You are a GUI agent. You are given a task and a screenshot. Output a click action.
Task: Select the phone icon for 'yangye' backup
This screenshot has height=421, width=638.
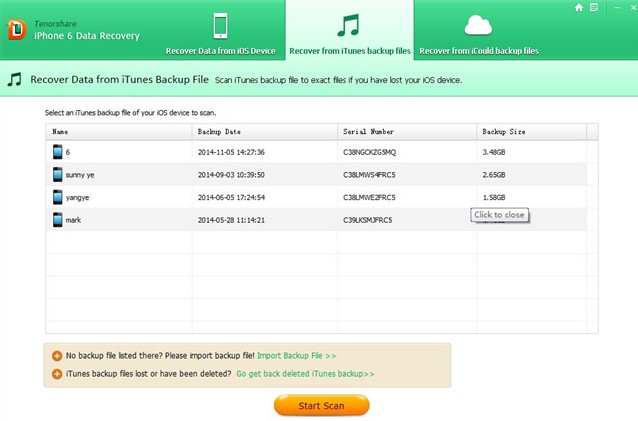click(x=58, y=197)
